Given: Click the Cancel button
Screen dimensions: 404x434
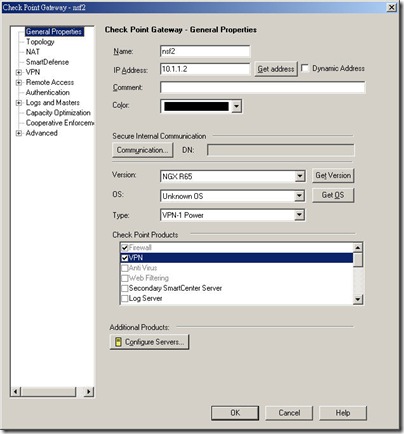Looking at the screenshot, I should point(289,413).
